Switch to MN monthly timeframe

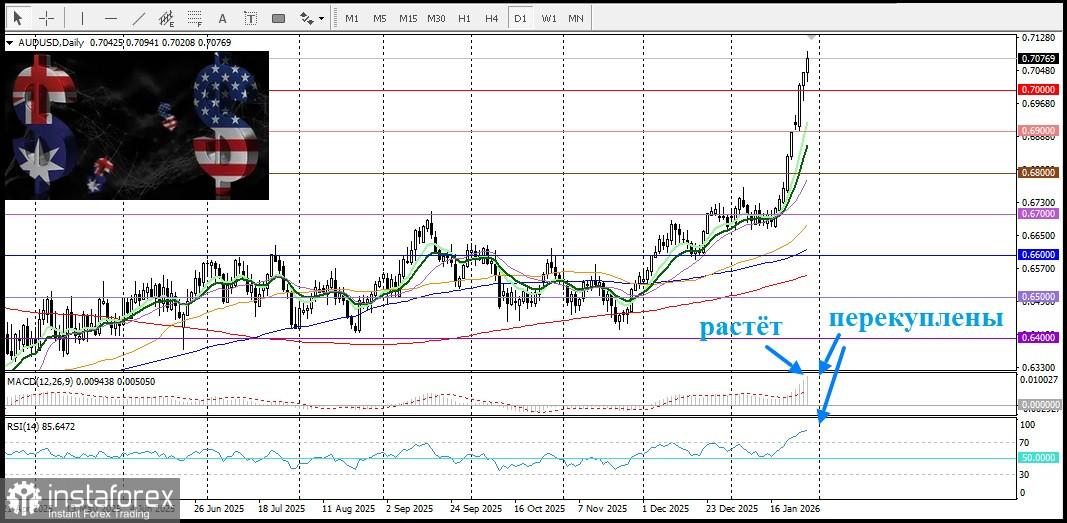[576, 18]
